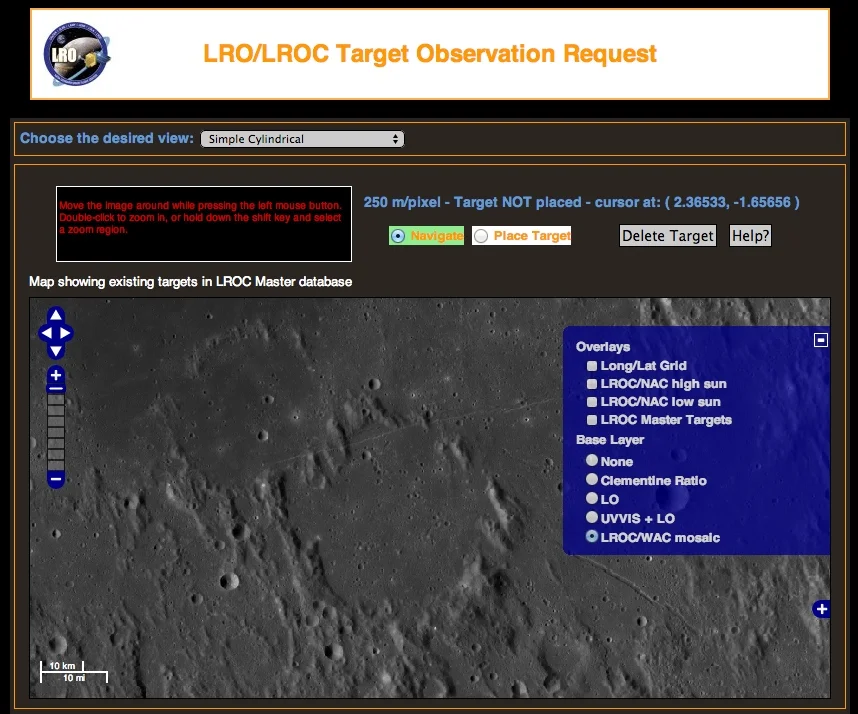Viewport: 858px width, 714px height.
Task: Enable the LROC/NAC high sun overlay
Action: (x=592, y=384)
